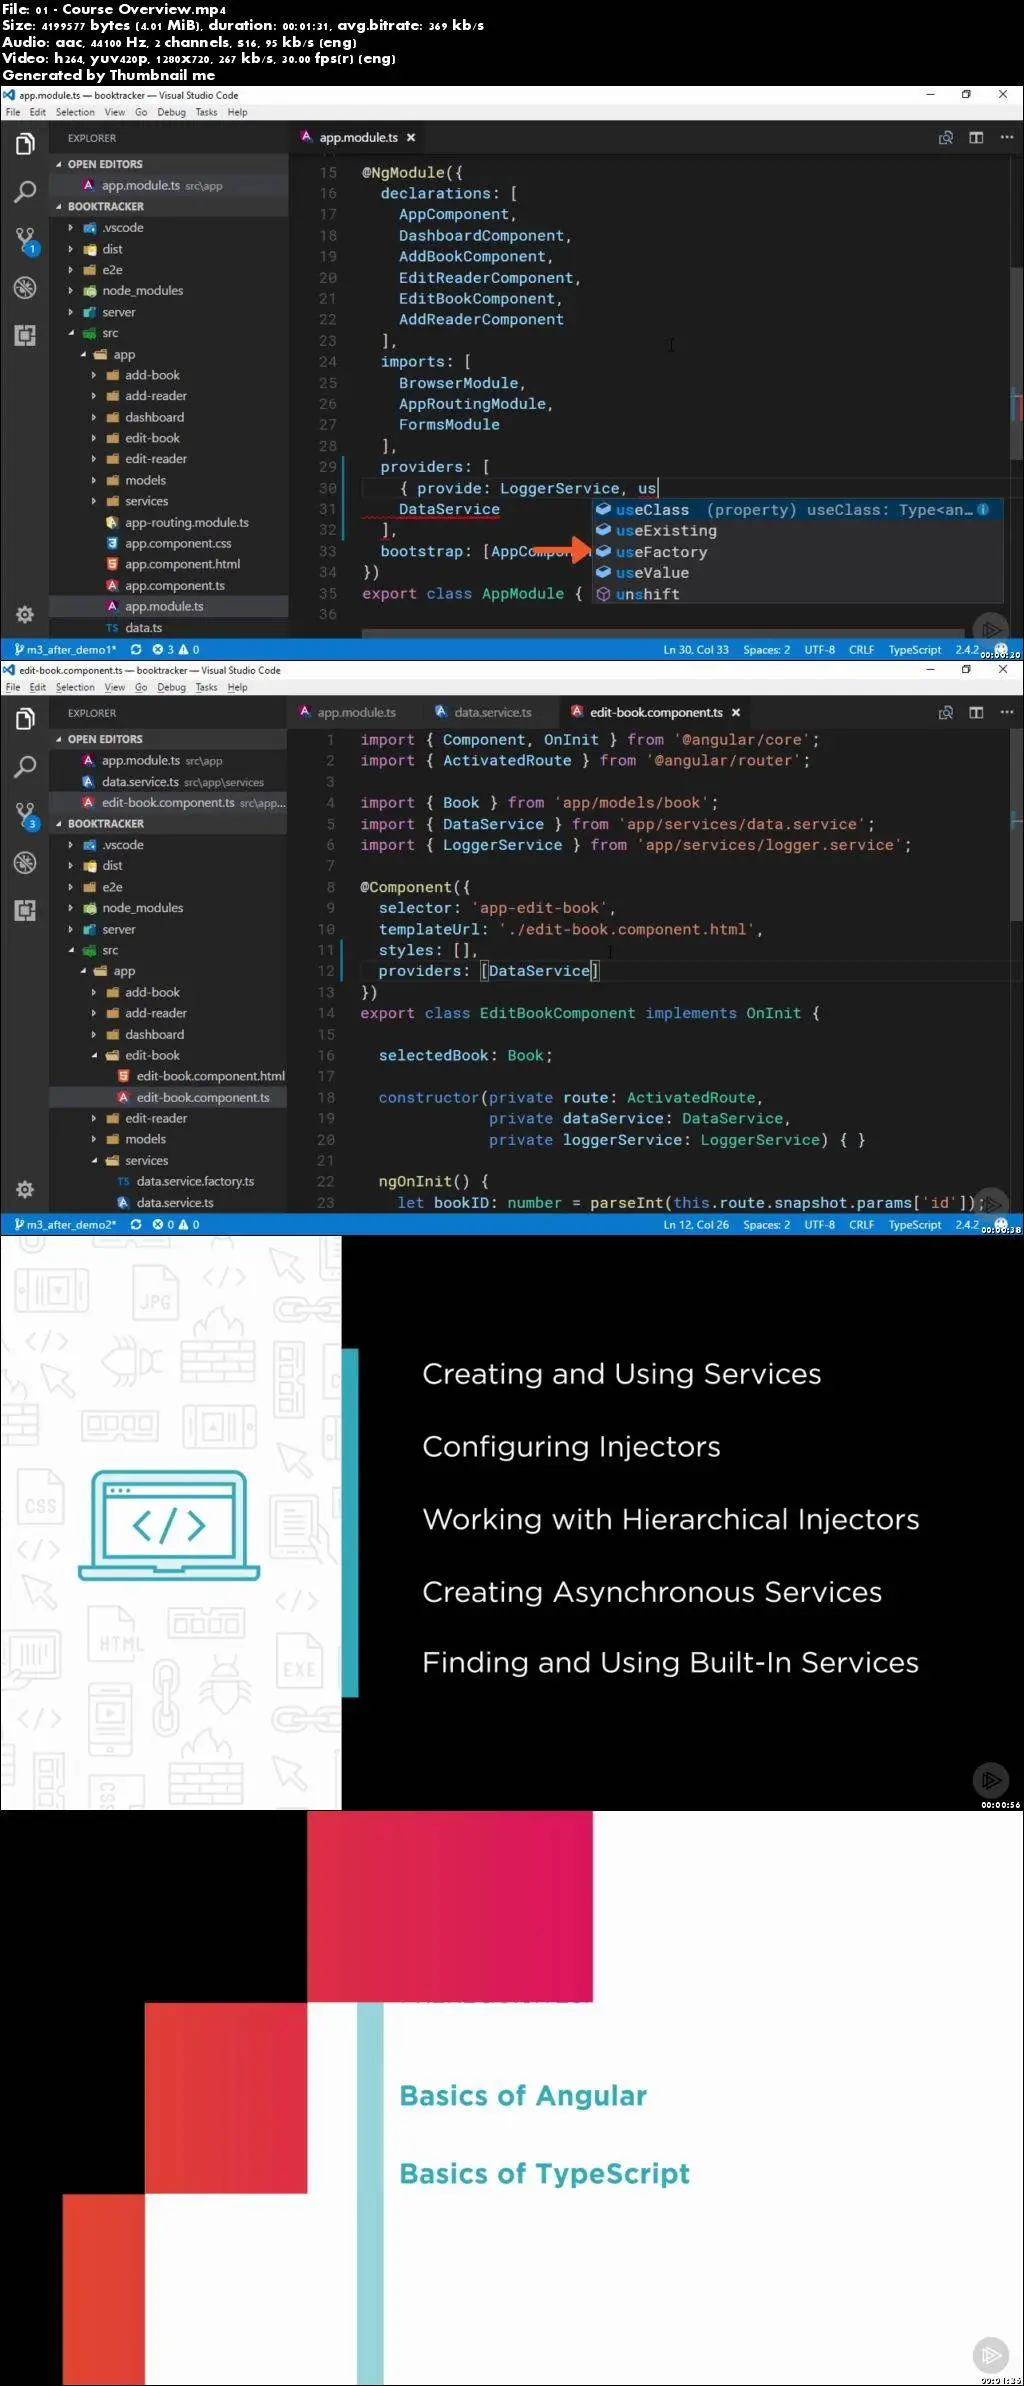
Task: Choose the useValue autocomplete suggestion
Action: tap(798, 573)
